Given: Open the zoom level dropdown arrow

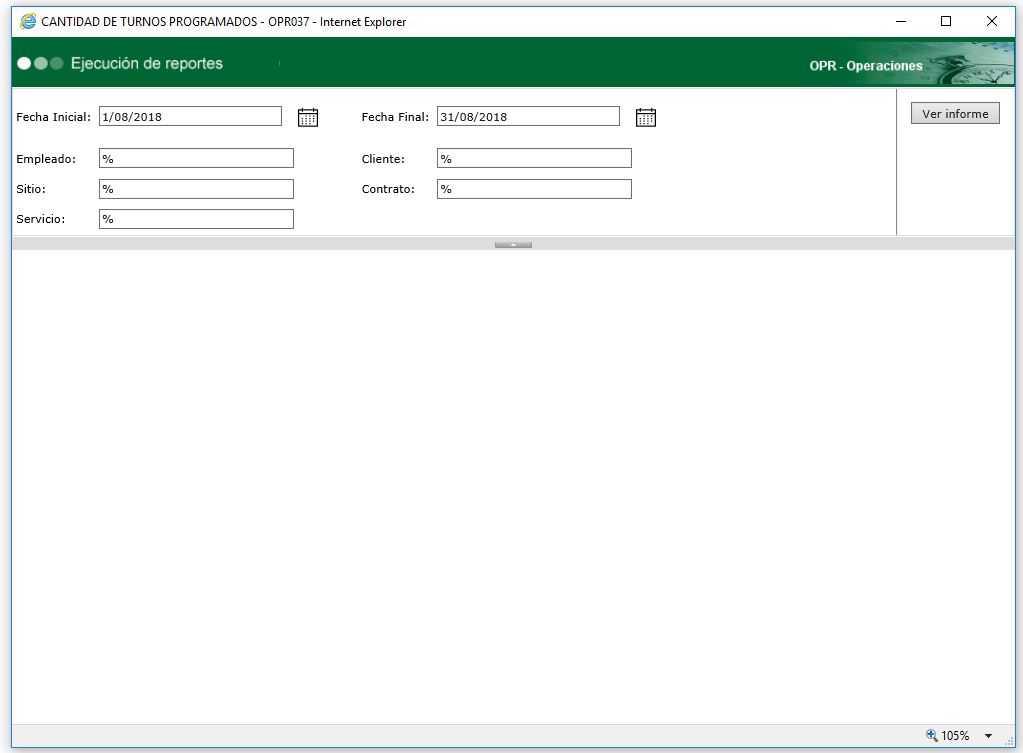Looking at the screenshot, I should tap(988, 736).
